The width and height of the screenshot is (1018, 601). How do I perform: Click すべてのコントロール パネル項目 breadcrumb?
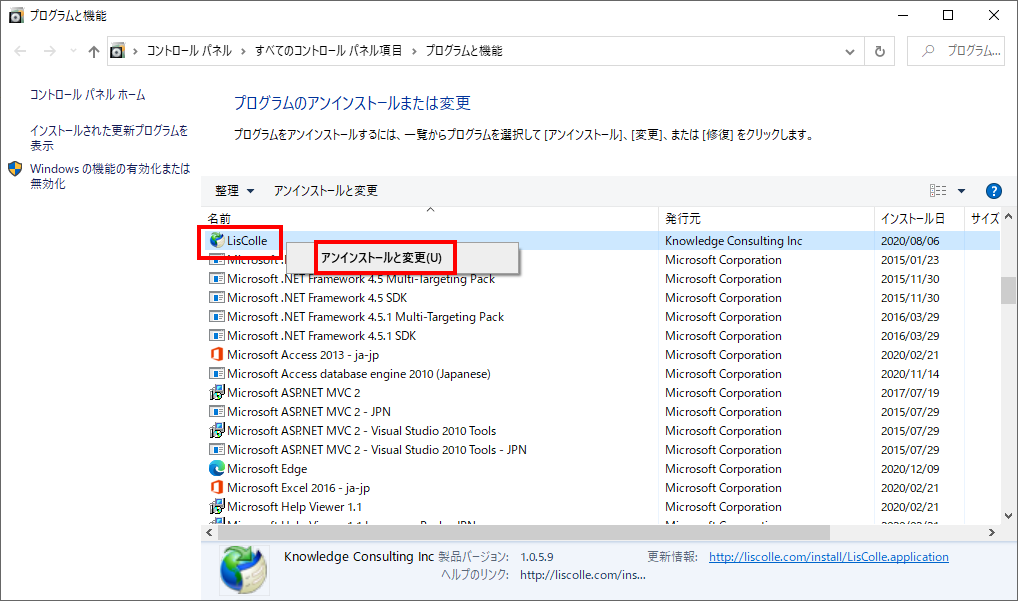(x=328, y=51)
